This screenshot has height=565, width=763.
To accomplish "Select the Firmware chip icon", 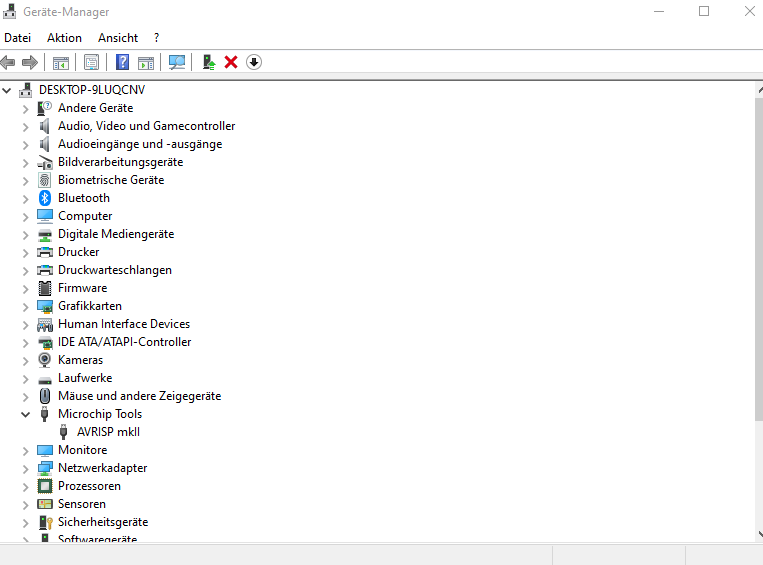I will (x=45, y=288).
